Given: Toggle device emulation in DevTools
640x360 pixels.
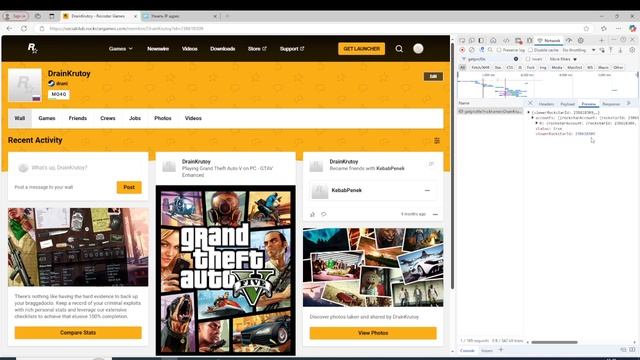Looking at the screenshot, I should point(472,40).
